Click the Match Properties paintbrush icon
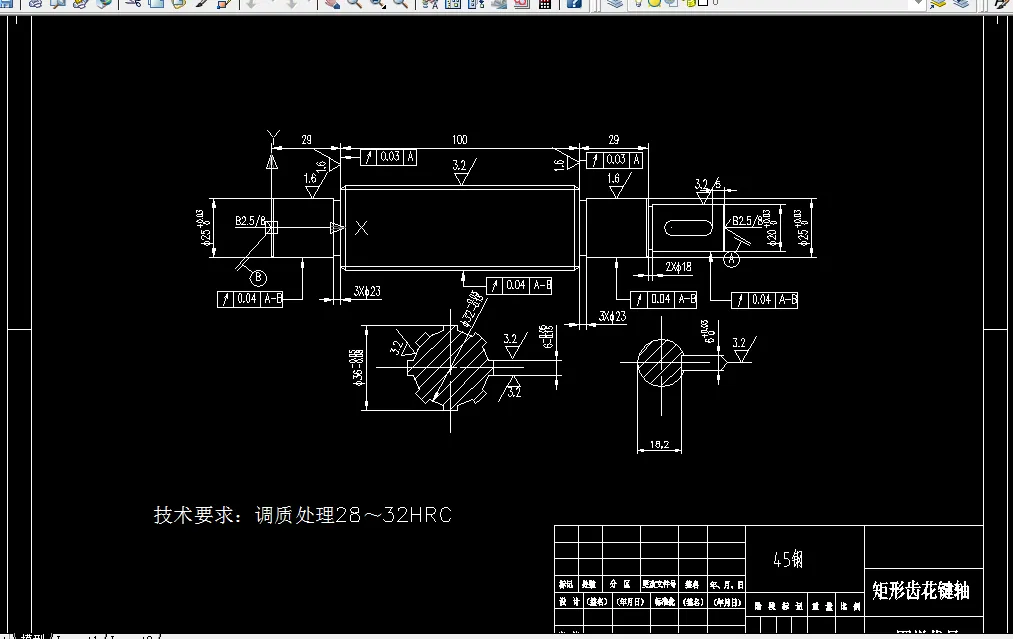This screenshot has height=639, width=1013. [203, 5]
